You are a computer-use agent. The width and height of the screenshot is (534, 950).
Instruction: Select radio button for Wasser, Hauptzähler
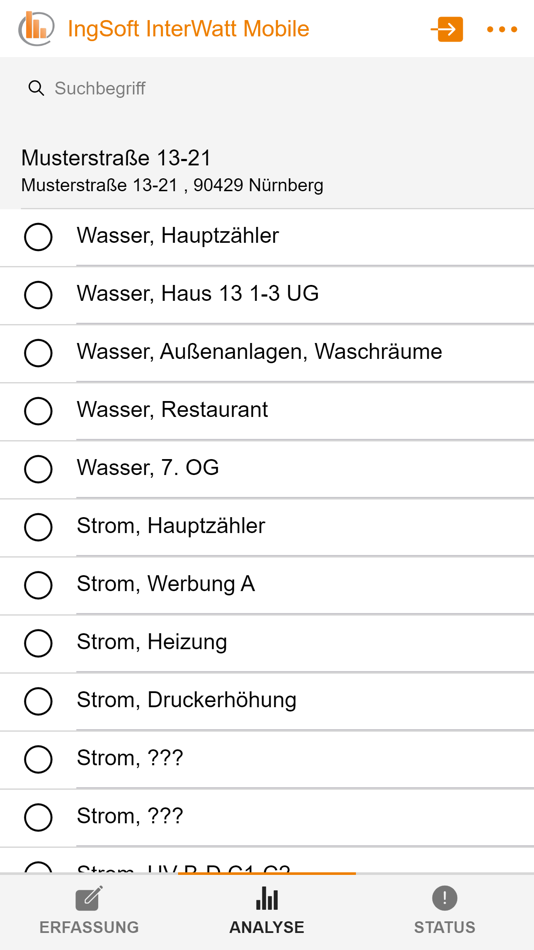[x=38, y=236]
